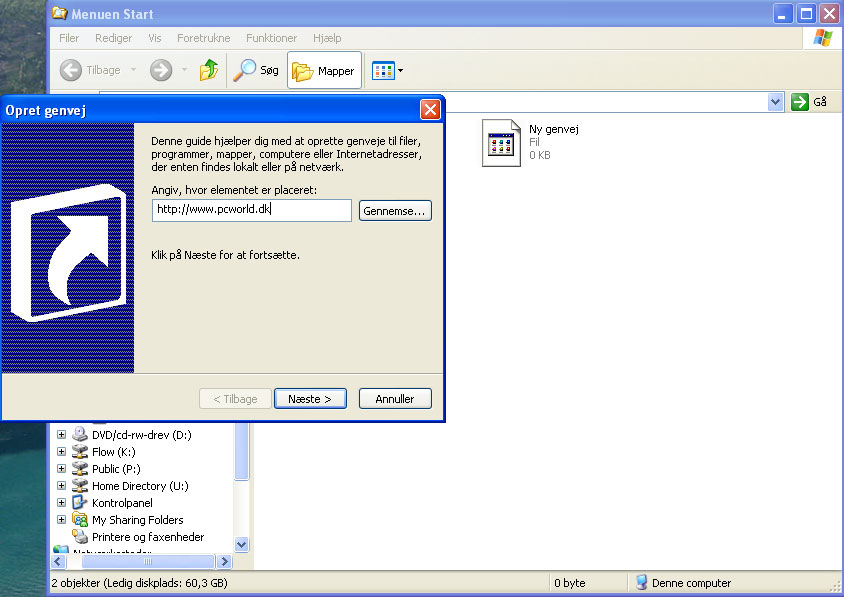Select the Ny genvej file icon
This screenshot has height=597, width=844.
[x=501, y=143]
